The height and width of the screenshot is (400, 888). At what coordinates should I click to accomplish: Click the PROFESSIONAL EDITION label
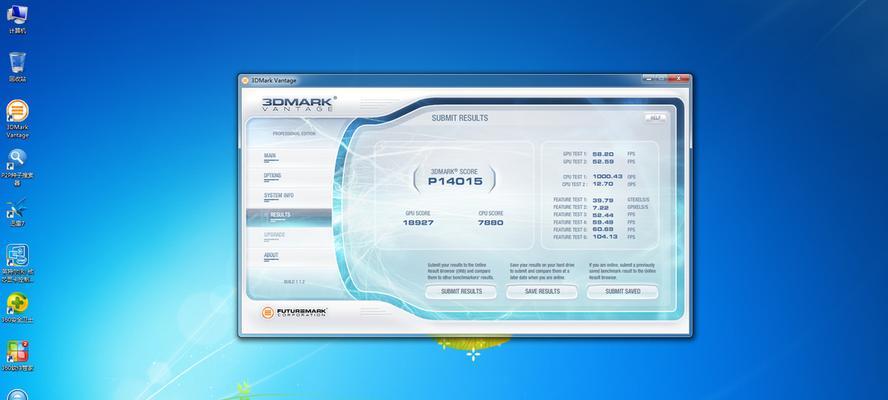(294, 134)
